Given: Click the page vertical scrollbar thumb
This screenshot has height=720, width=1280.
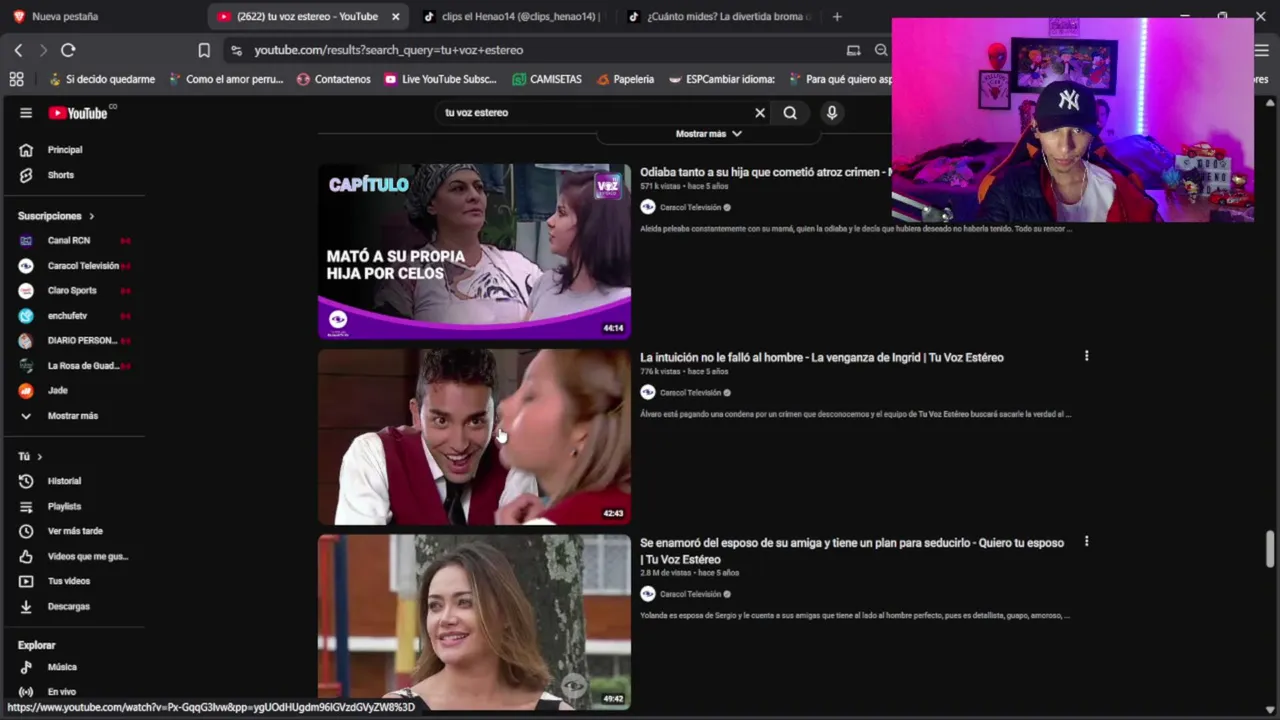Looking at the screenshot, I should click(1270, 548).
